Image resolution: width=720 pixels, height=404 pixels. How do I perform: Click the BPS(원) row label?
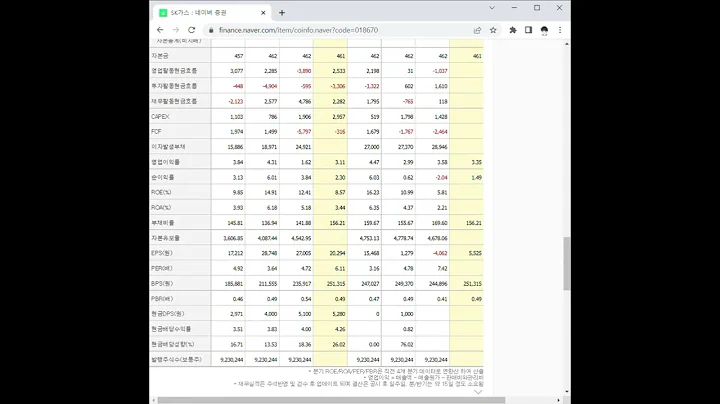pos(162,284)
